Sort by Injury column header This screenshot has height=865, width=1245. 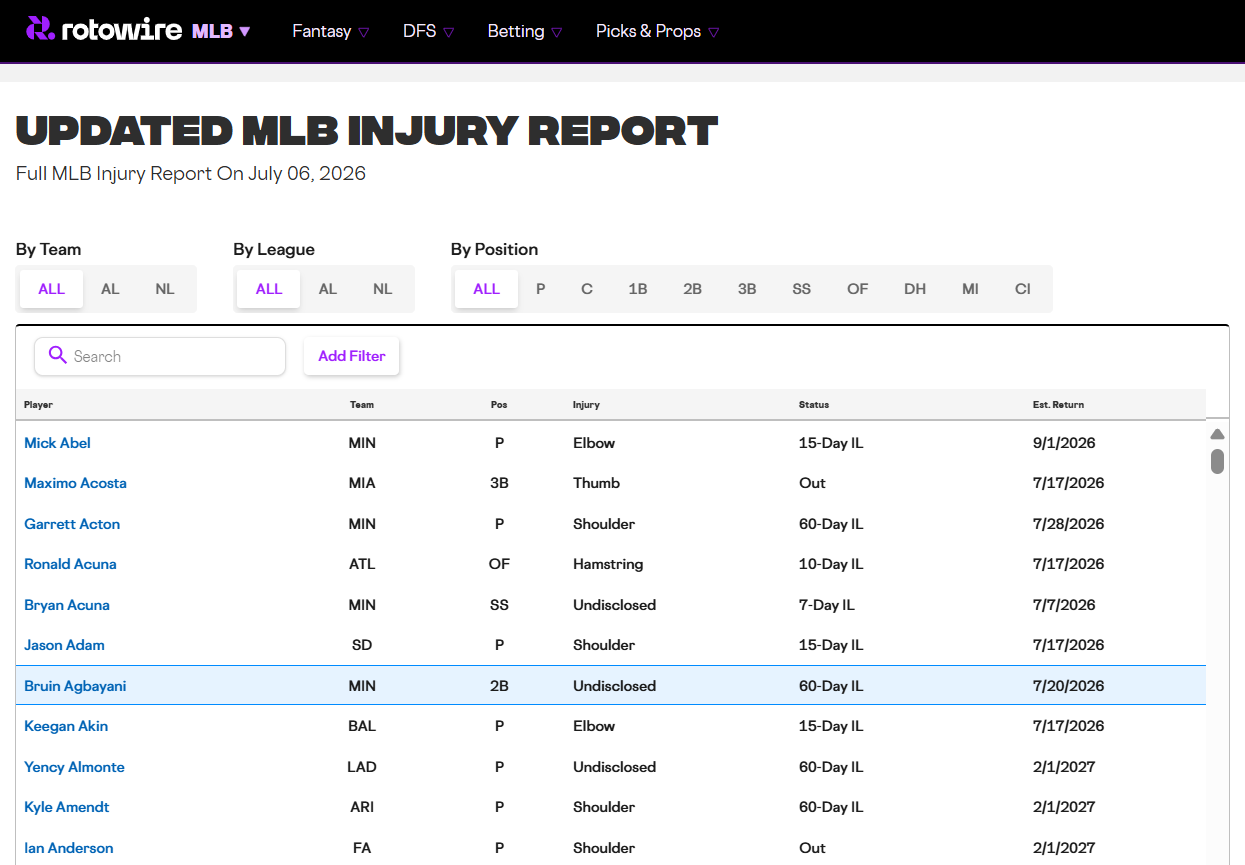point(586,405)
